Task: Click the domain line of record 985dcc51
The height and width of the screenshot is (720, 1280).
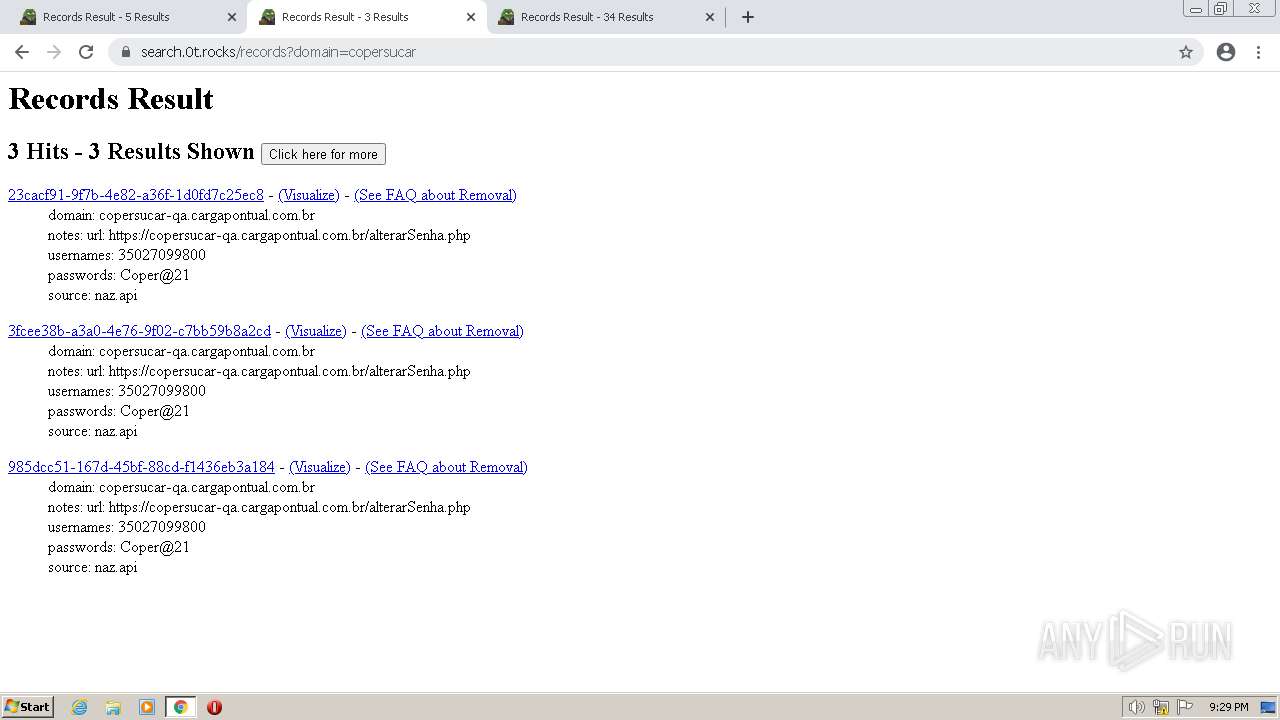Action: pyautogui.click(x=181, y=487)
